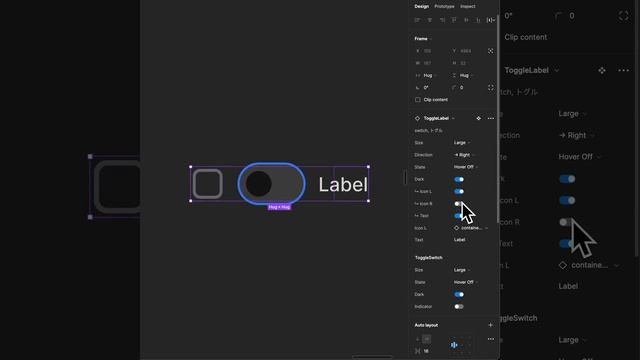Toggle the Indicator switch

(x=459, y=307)
